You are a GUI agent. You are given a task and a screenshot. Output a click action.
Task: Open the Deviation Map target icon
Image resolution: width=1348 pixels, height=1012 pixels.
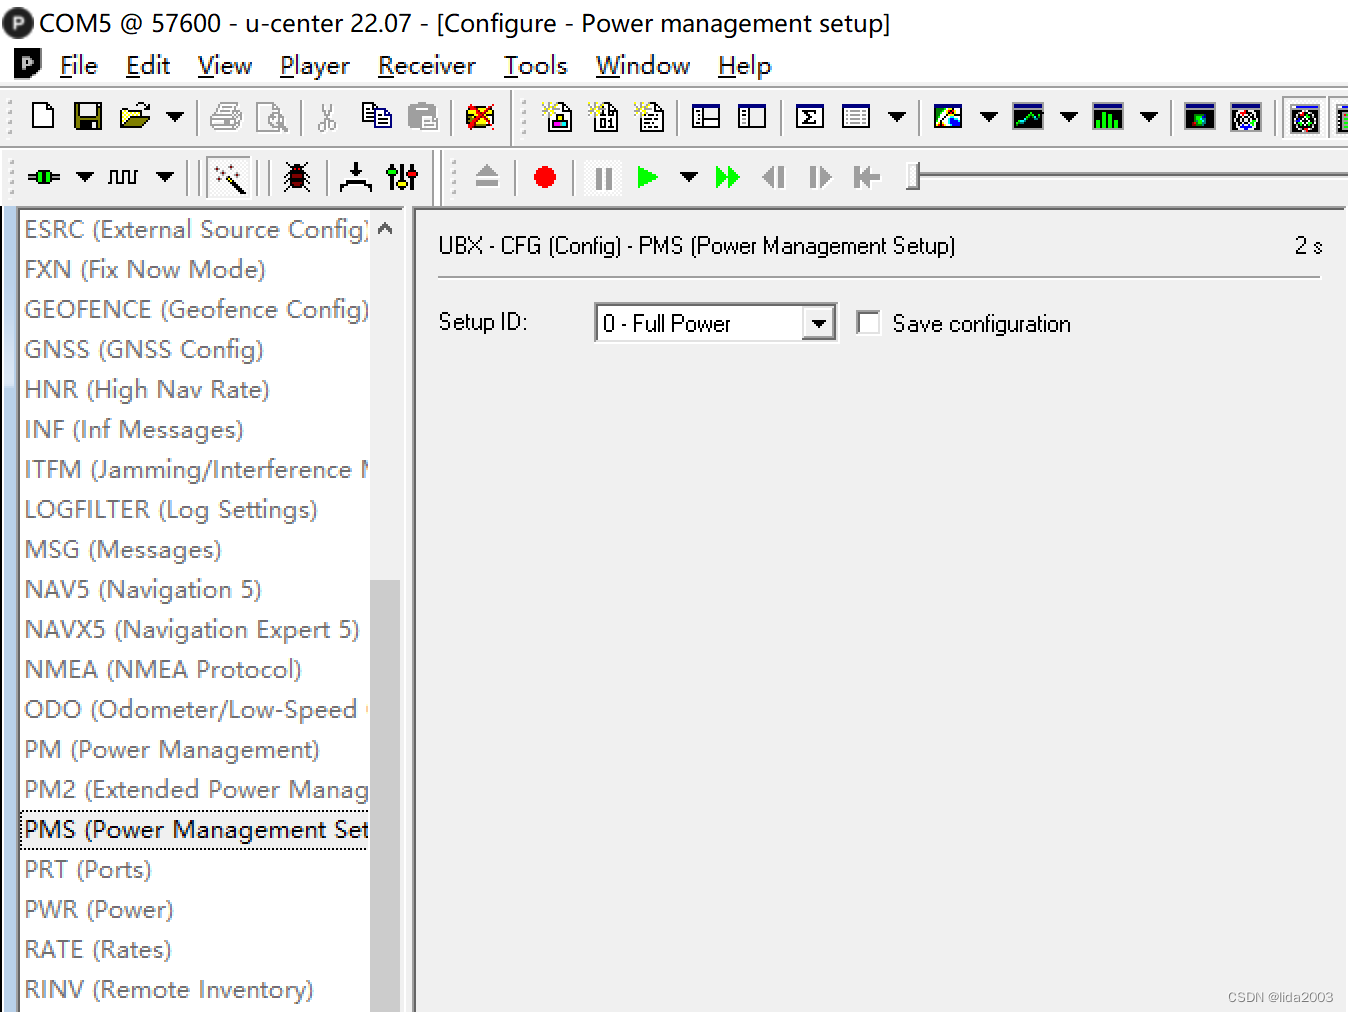click(x=1246, y=117)
